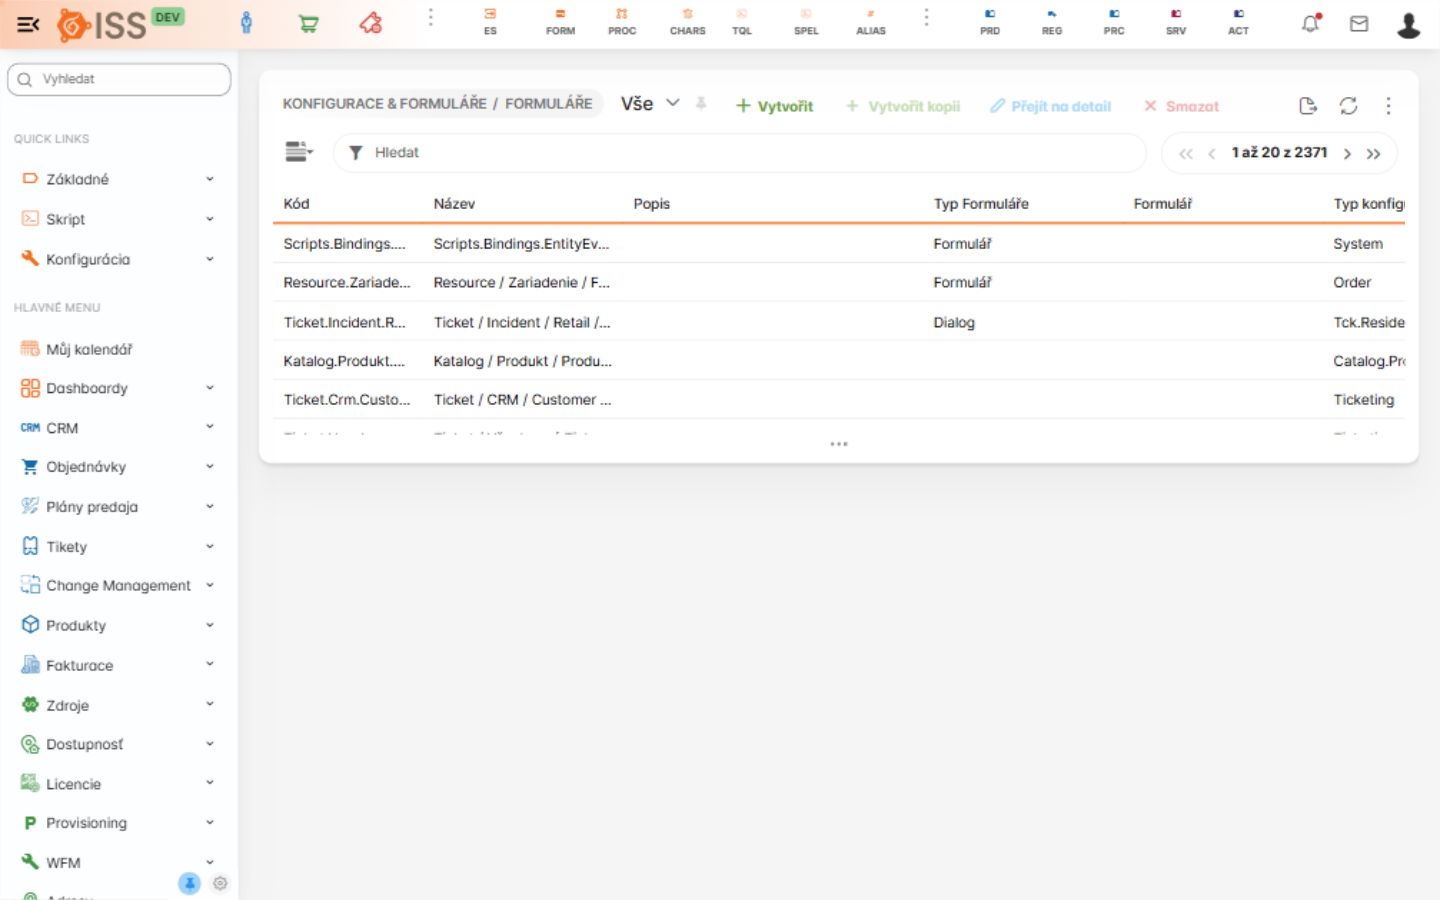The width and height of the screenshot is (1440, 900).
Task: Jump to last page of results
Action: click(x=1374, y=154)
